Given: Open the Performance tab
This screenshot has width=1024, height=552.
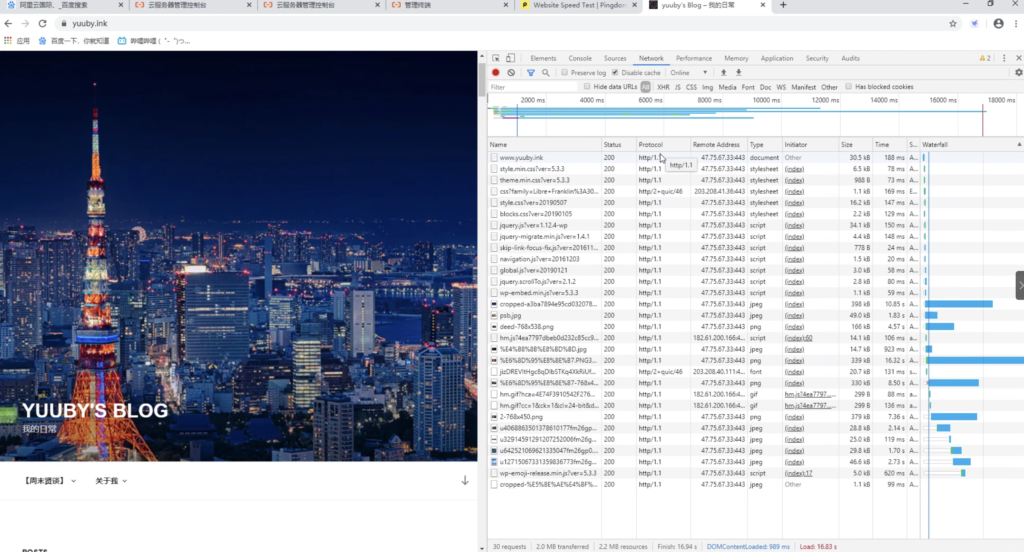Looking at the screenshot, I should [x=694, y=58].
